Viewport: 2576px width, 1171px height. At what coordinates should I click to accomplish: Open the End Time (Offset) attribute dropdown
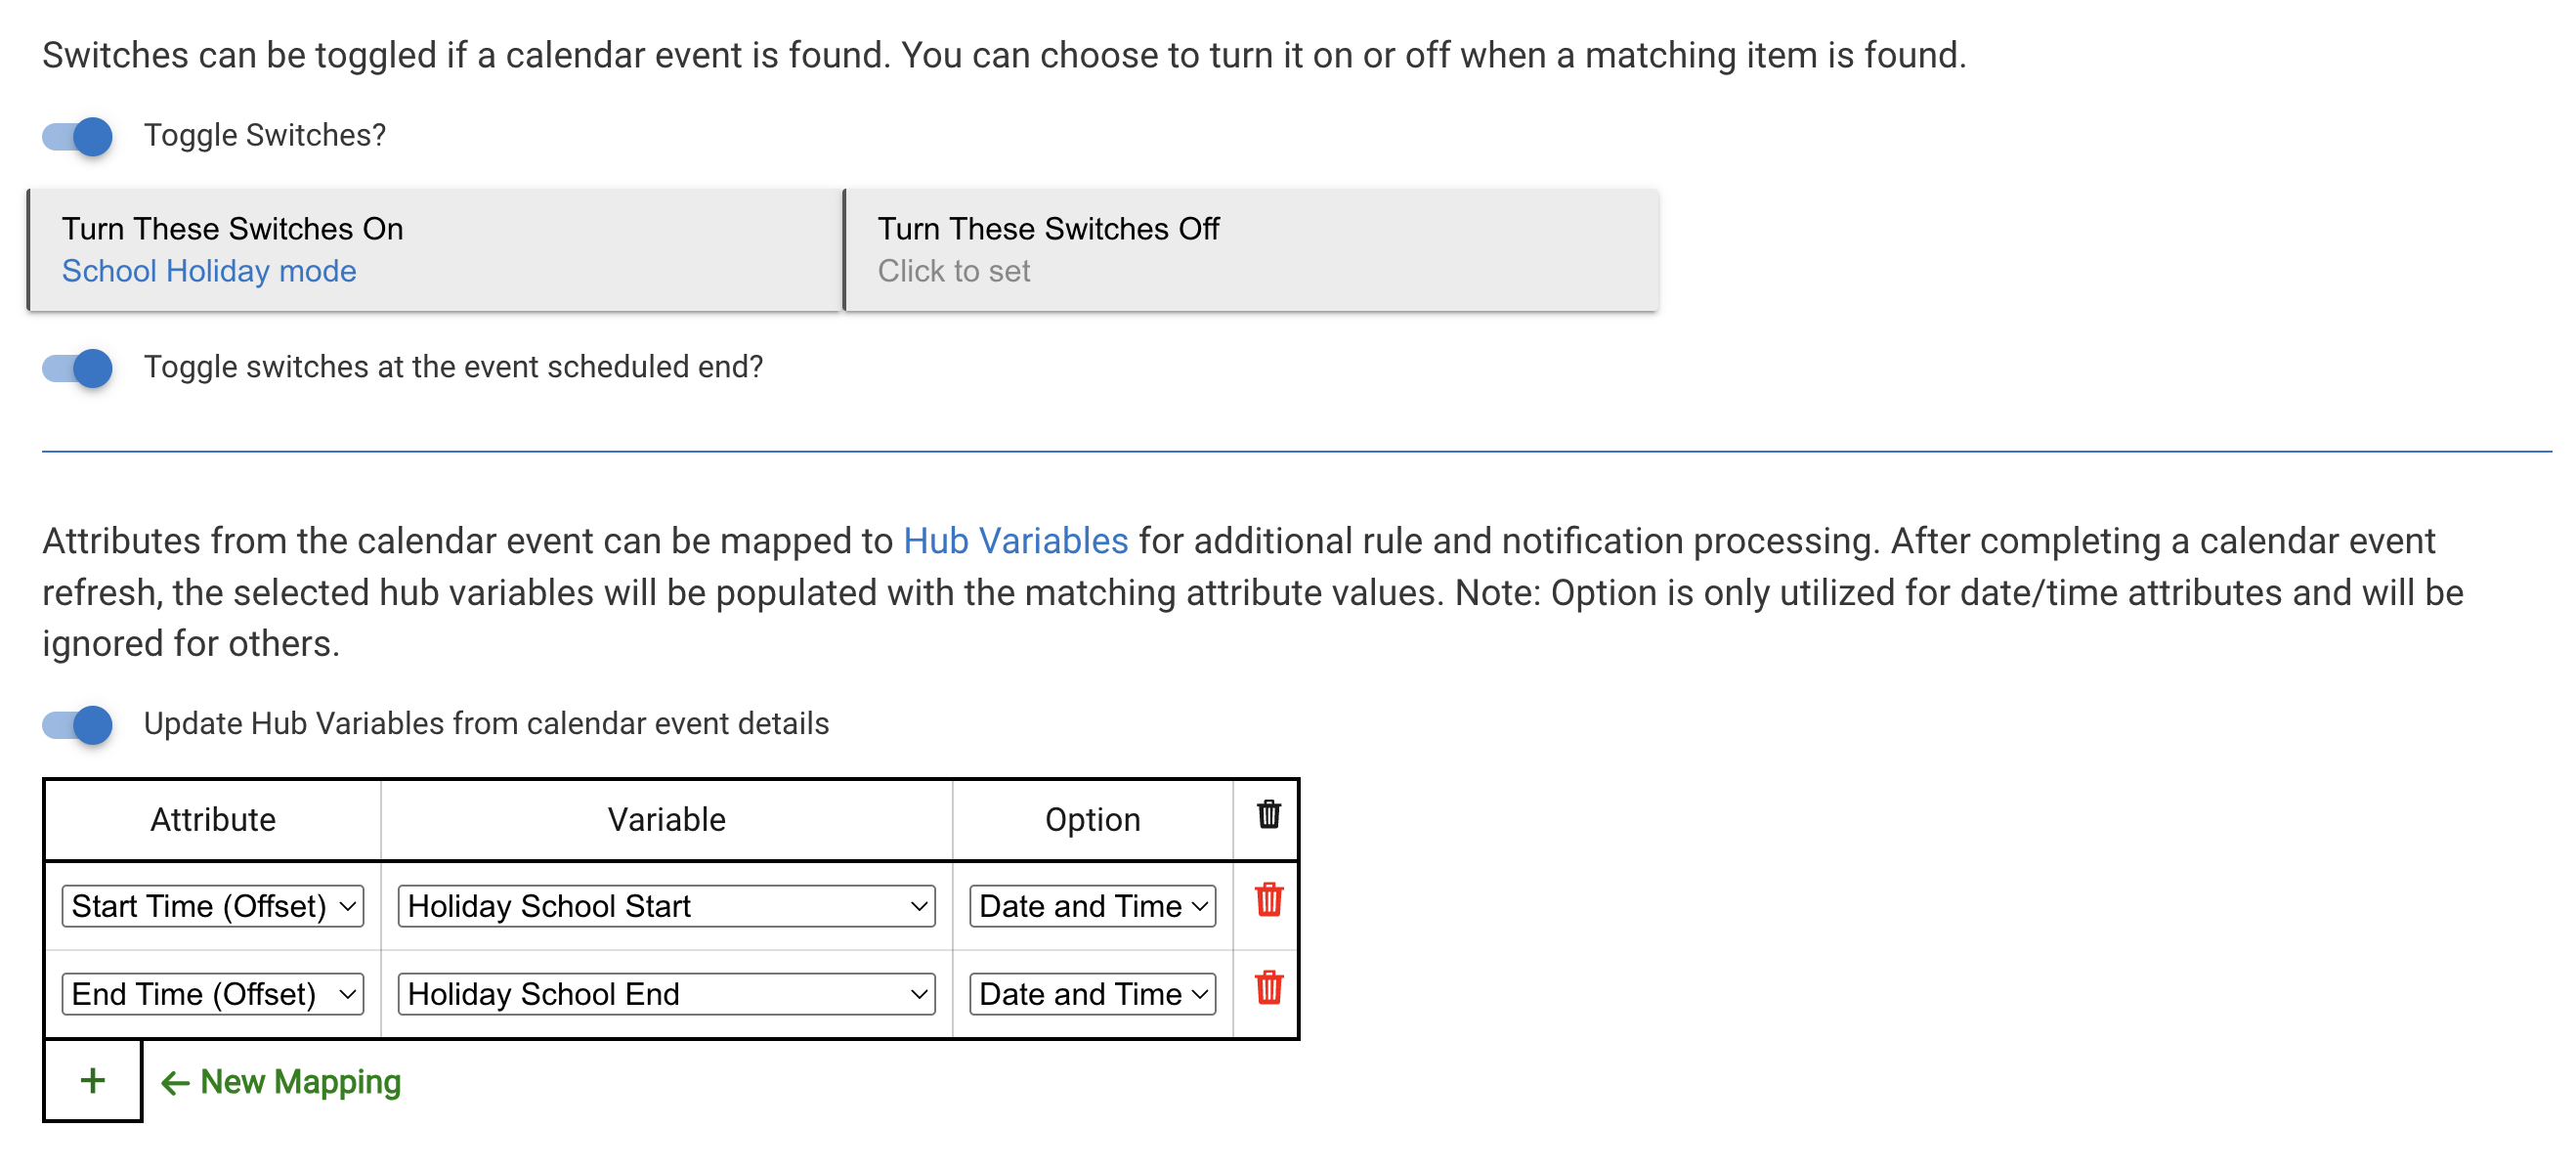pos(213,994)
